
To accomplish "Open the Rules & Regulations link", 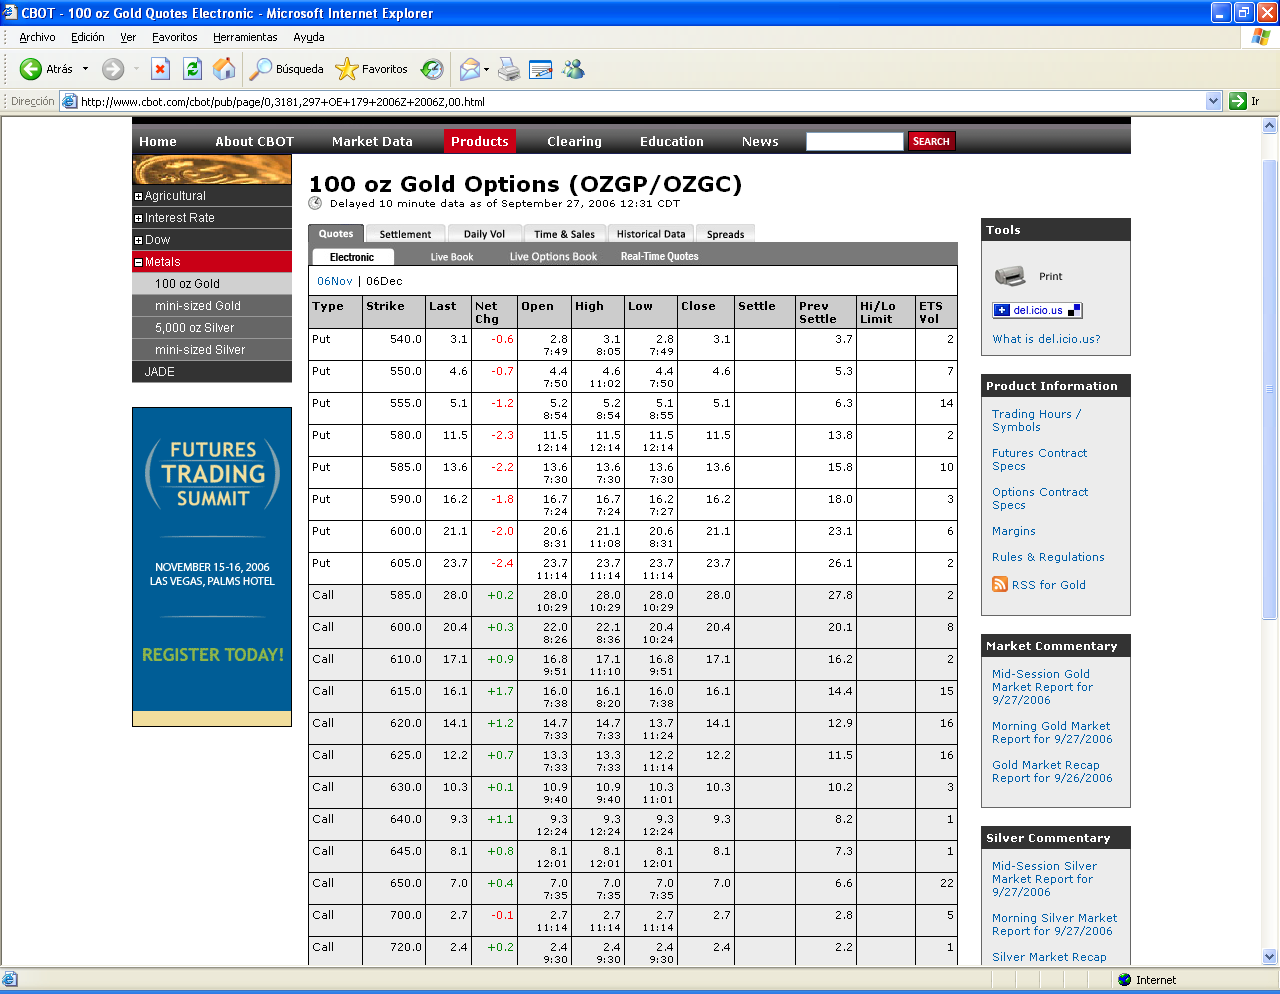I will click(1048, 557).
